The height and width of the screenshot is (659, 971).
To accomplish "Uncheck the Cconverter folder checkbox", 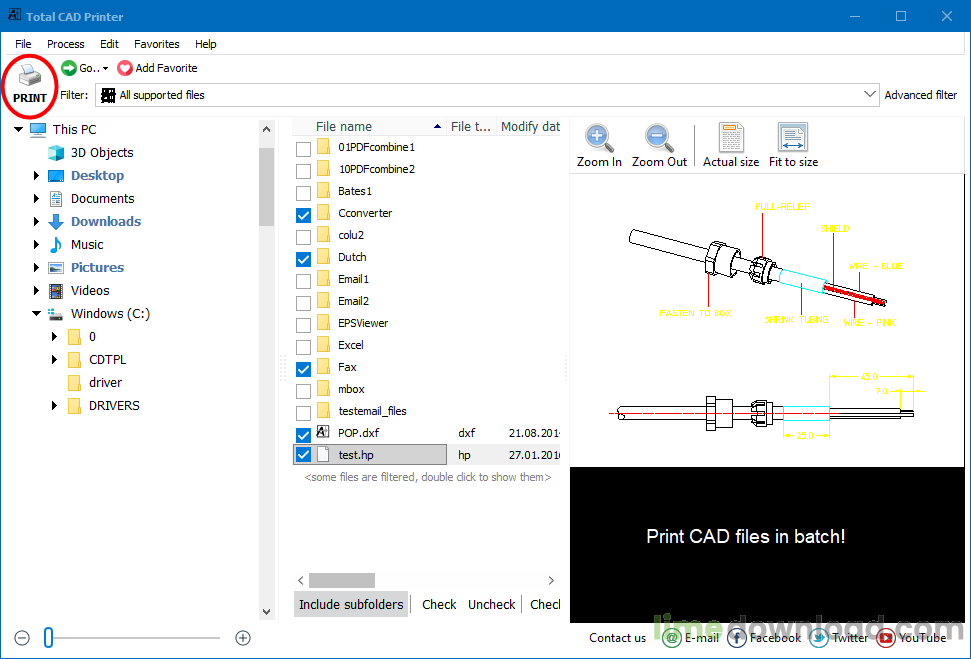I will 303,214.
